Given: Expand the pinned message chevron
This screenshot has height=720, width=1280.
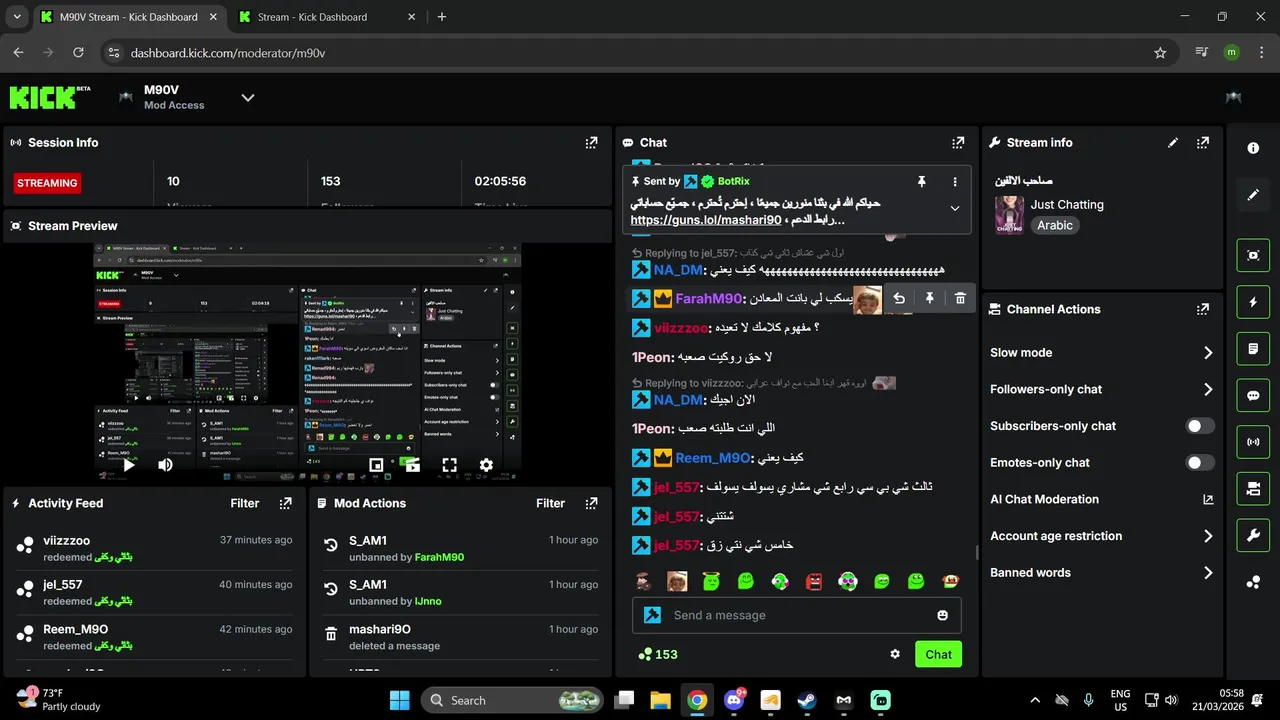Looking at the screenshot, I should 955,208.
